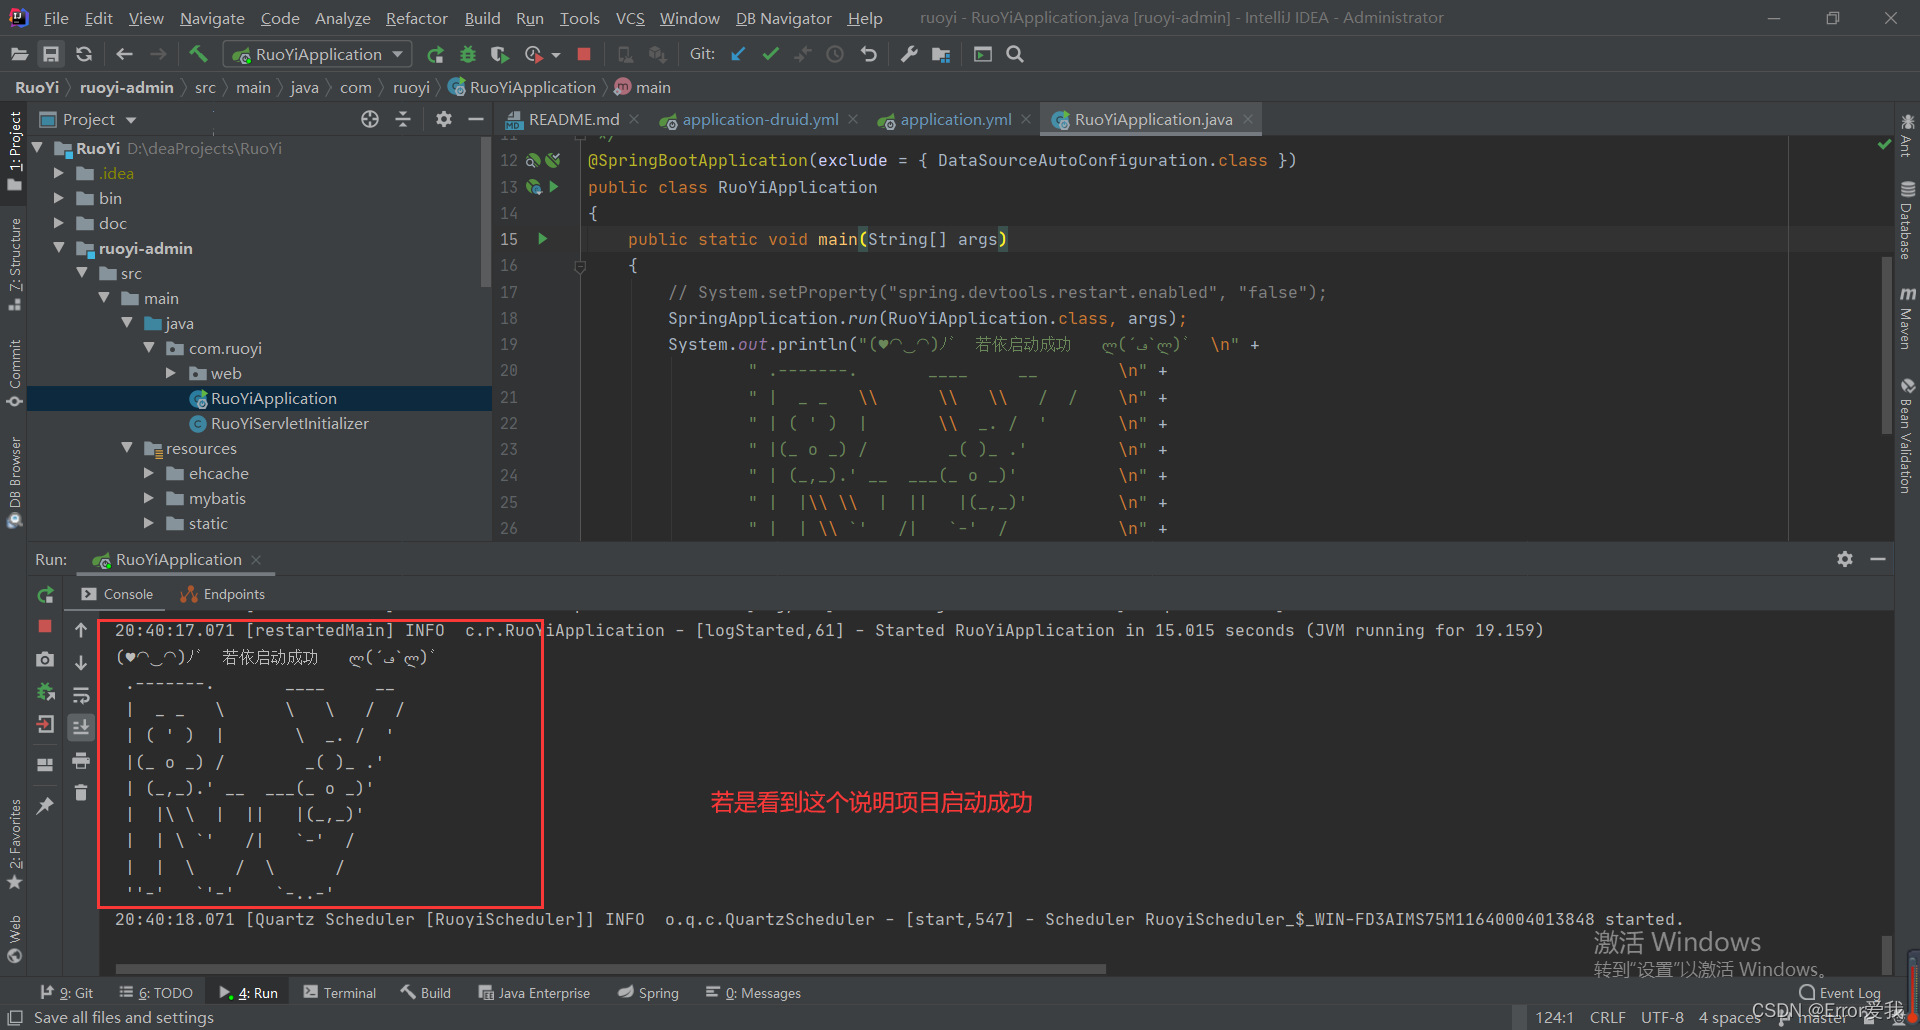Image resolution: width=1920 pixels, height=1030 pixels.
Task: Open the 6: TODO tool window
Action: click(x=156, y=993)
